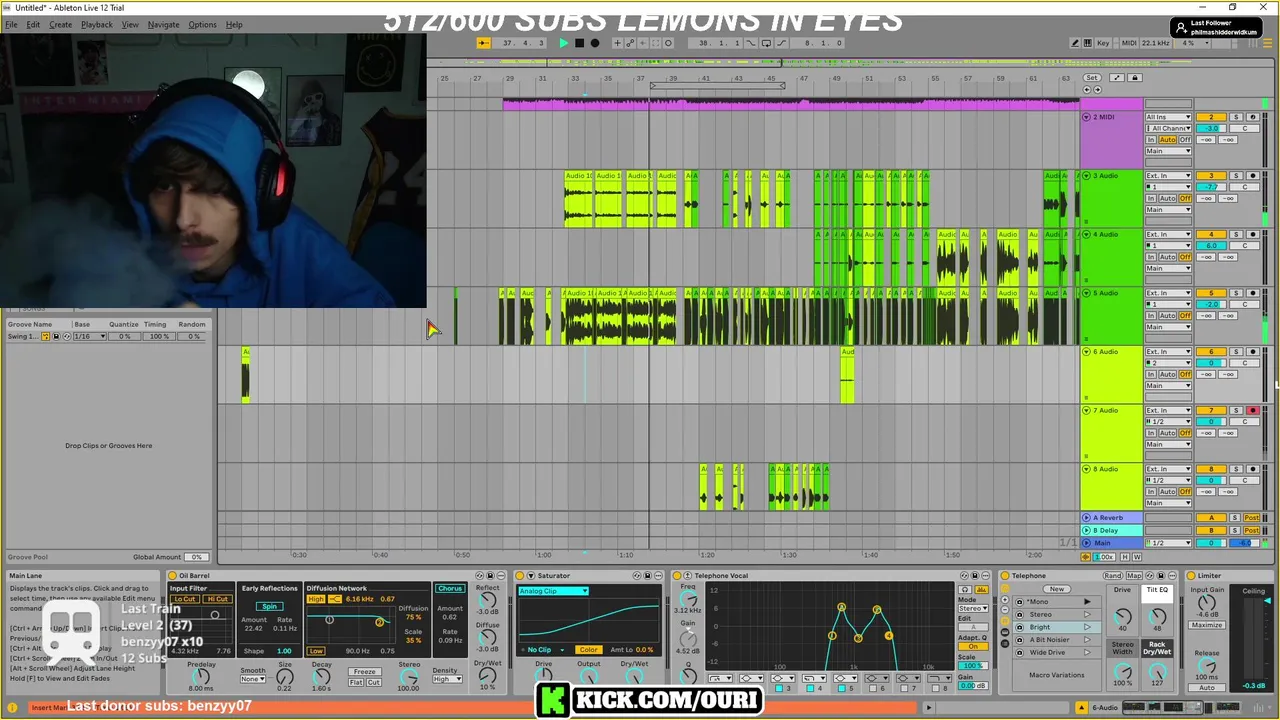Select the Bright macro variation
Viewport: 1280px width, 720px height.
click(x=1040, y=627)
